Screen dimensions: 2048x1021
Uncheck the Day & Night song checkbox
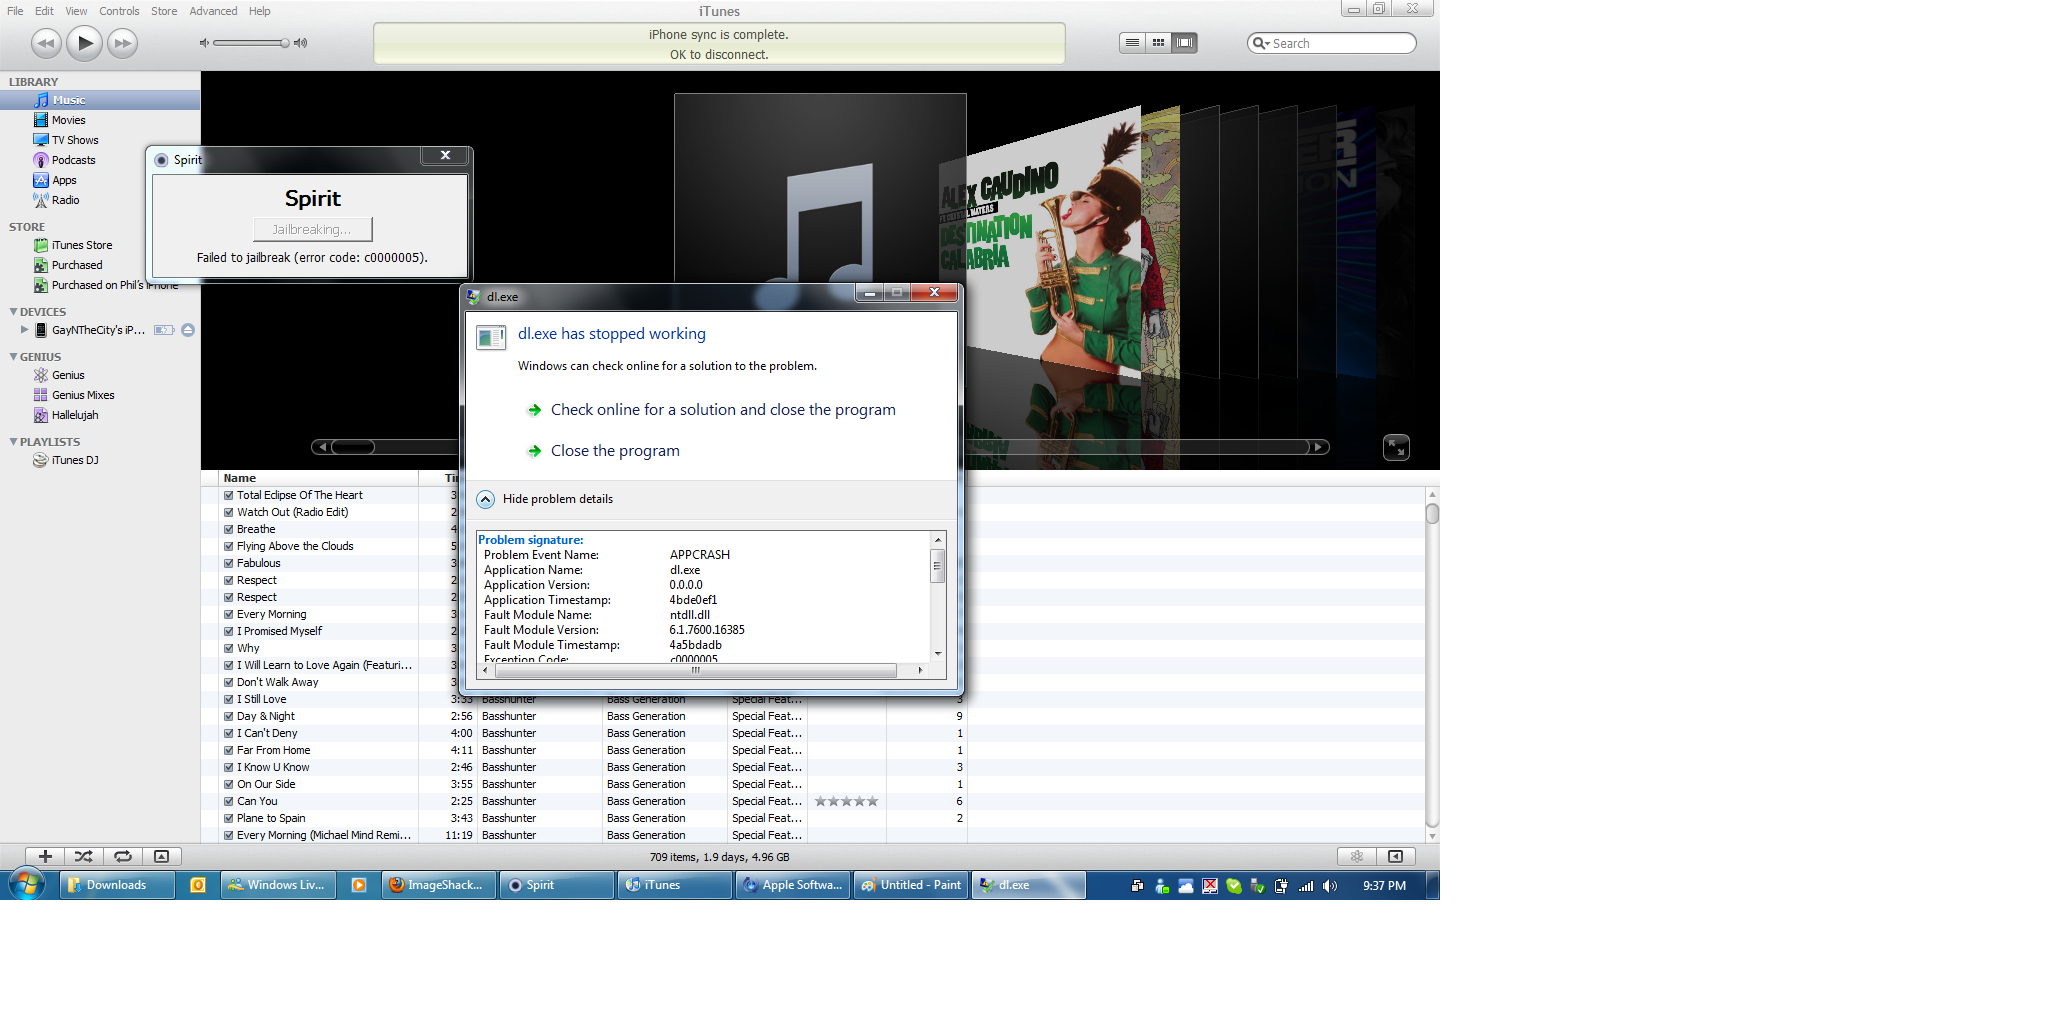(x=229, y=716)
